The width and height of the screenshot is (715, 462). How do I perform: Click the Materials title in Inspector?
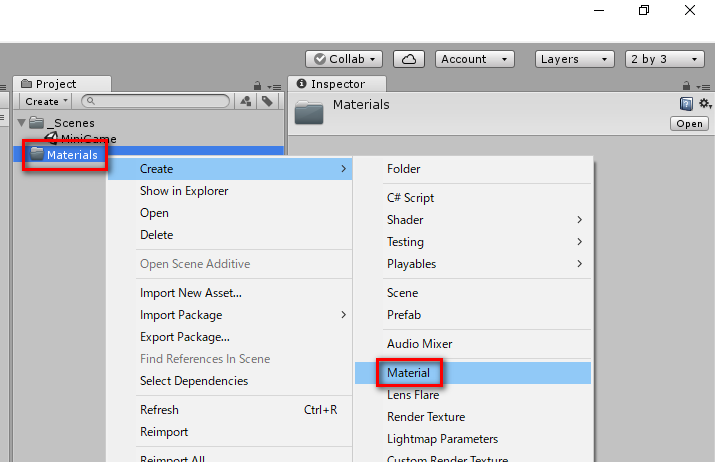361,104
